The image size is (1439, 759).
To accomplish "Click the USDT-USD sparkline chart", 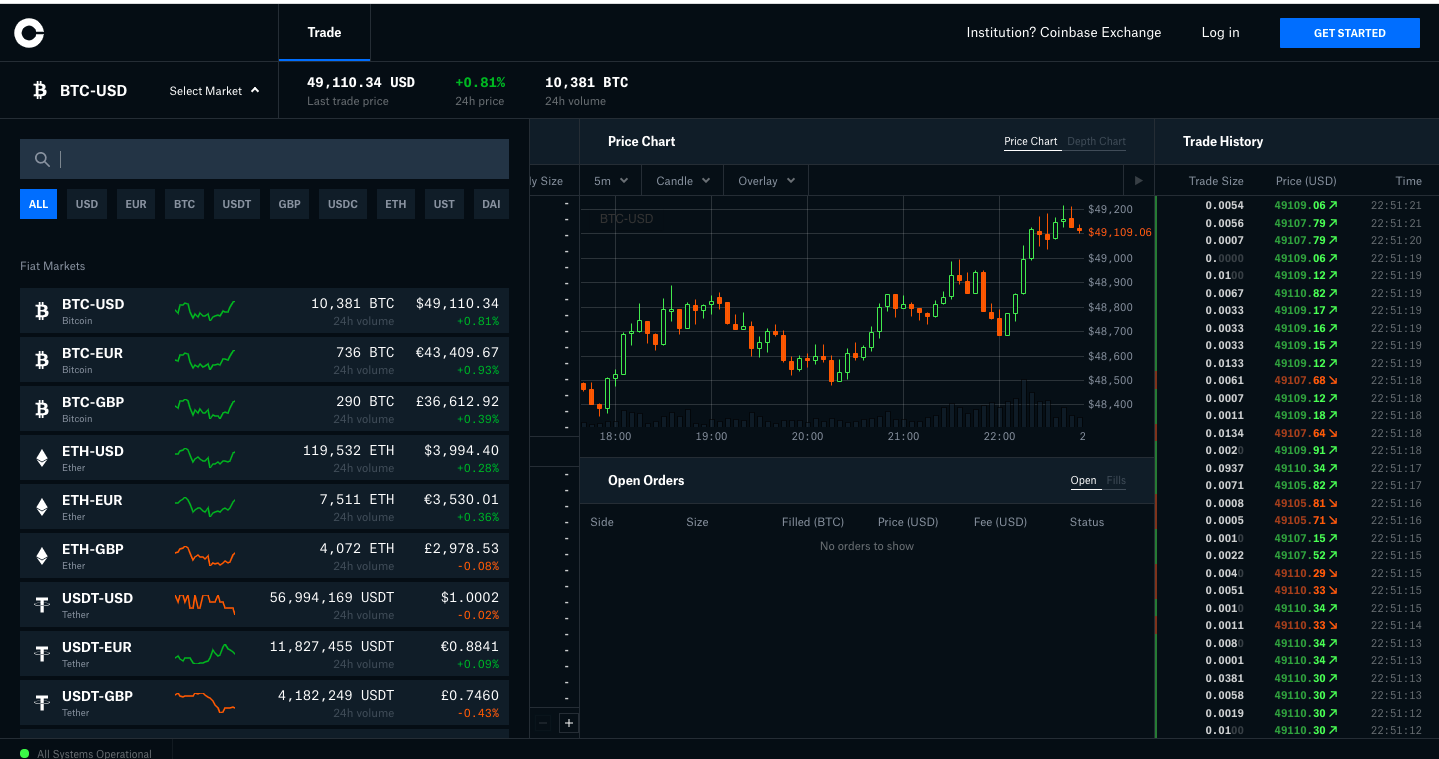I will [x=205, y=603].
